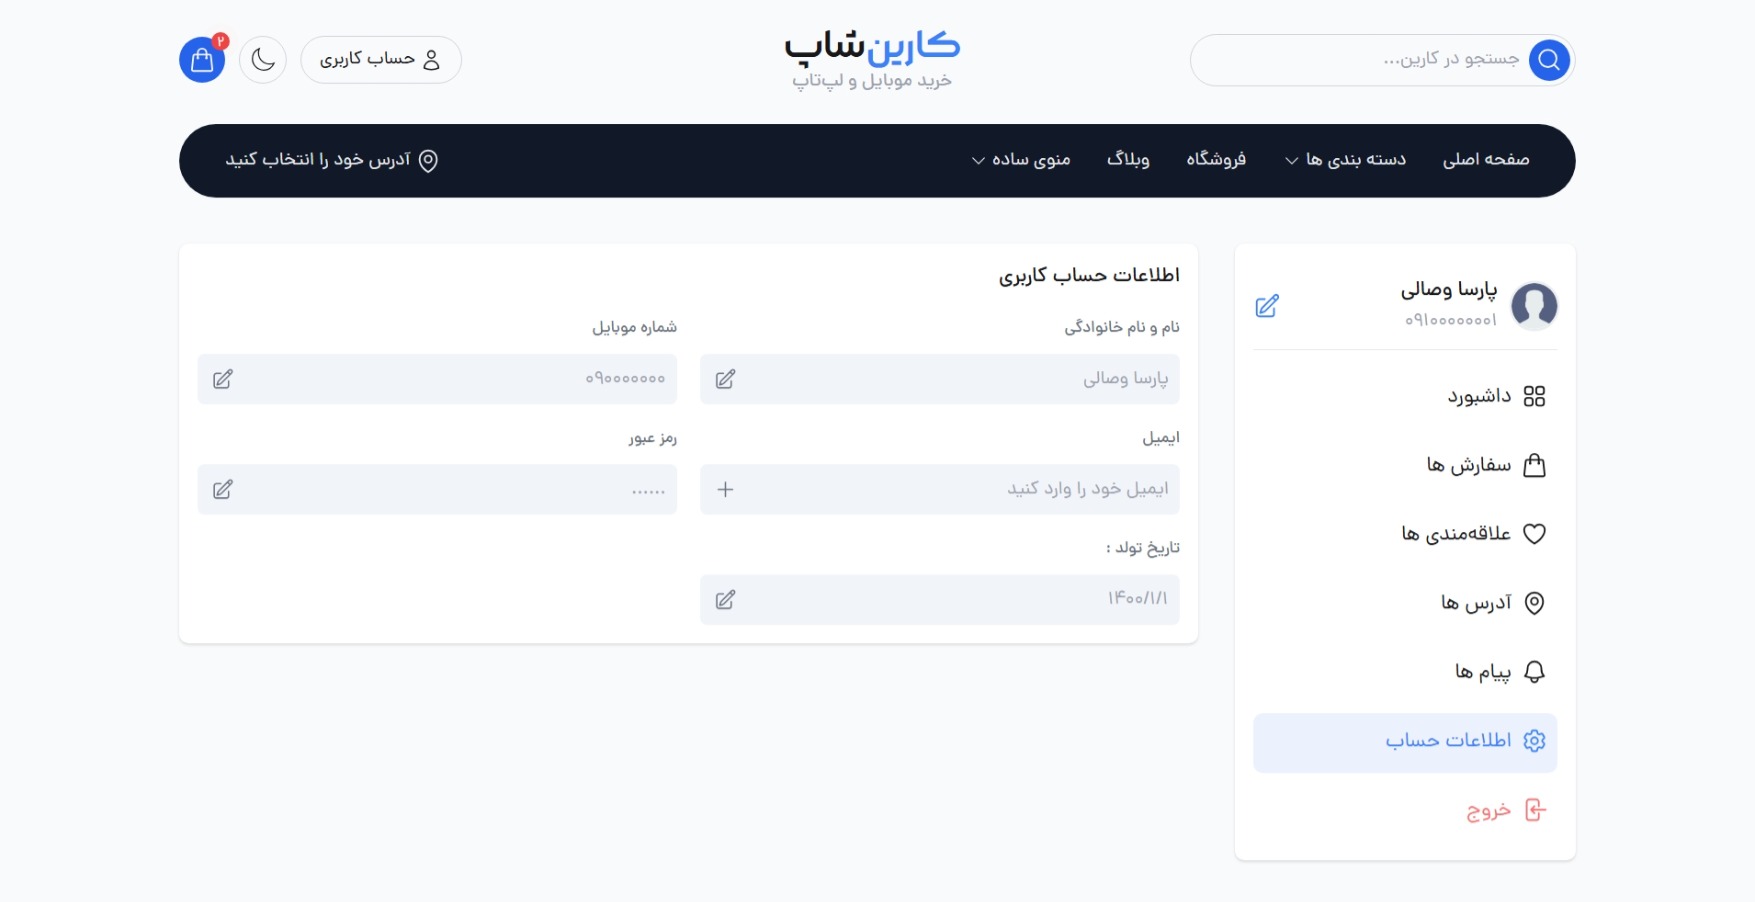This screenshot has height=902, width=1755.
Task: Click the ایمیل خود را وارد کنید field
Action: [940, 489]
